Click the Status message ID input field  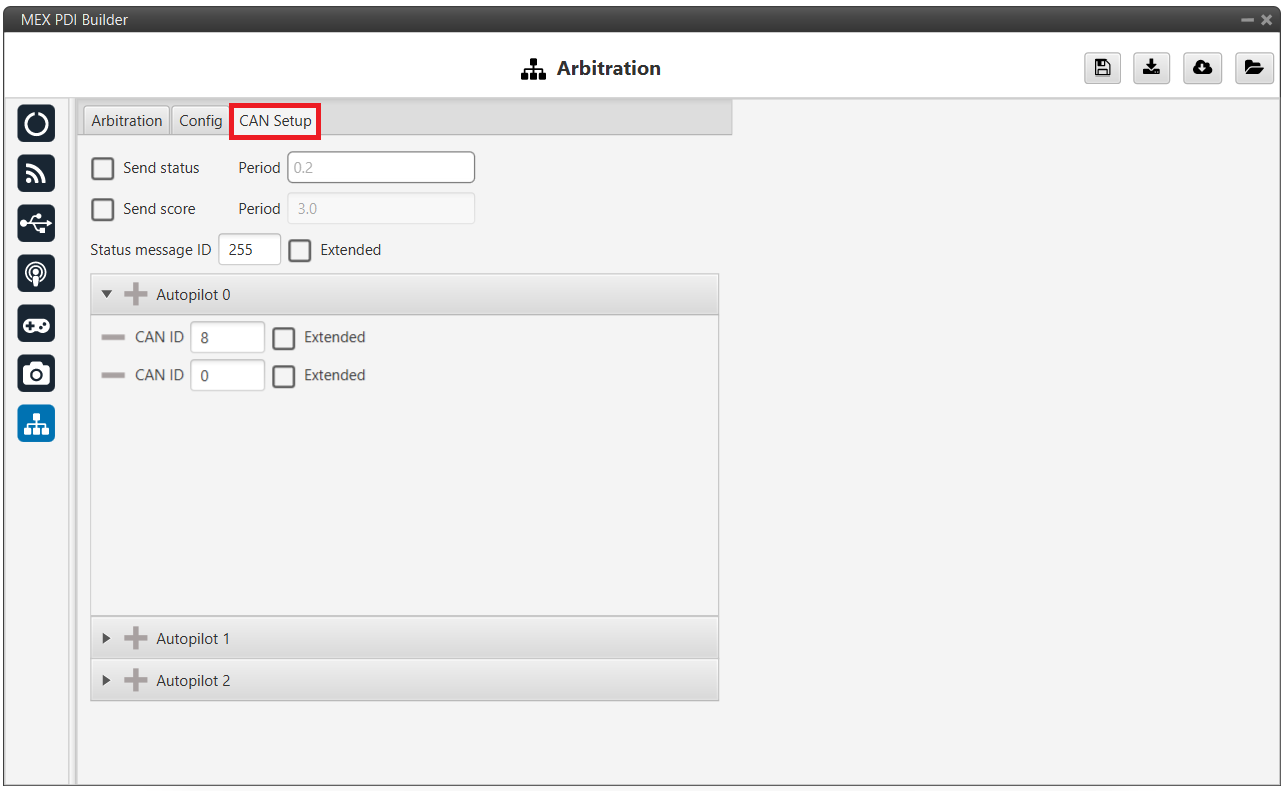click(249, 250)
